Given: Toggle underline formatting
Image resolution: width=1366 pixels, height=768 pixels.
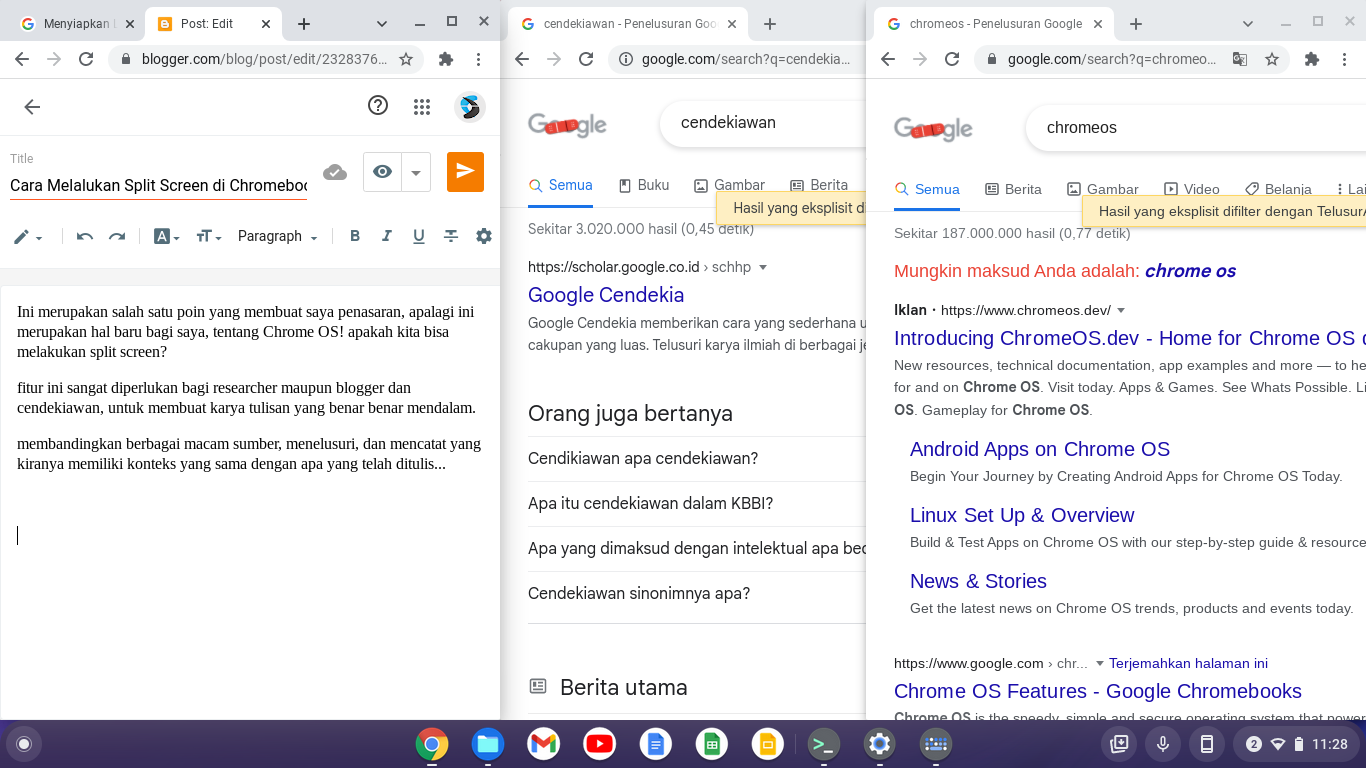Looking at the screenshot, I should coord(419,237).
